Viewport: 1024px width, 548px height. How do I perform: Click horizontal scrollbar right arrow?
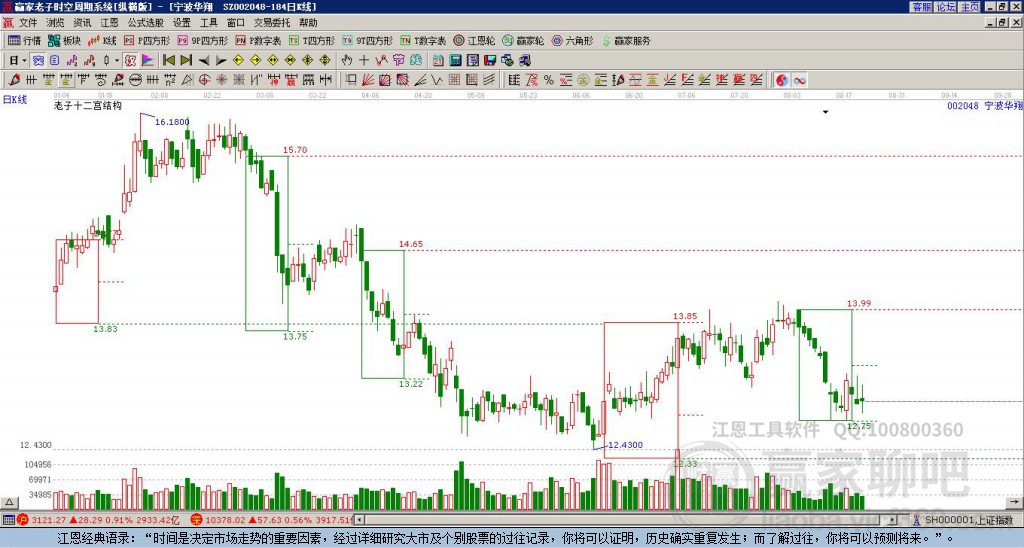click(x=893, y=520)
